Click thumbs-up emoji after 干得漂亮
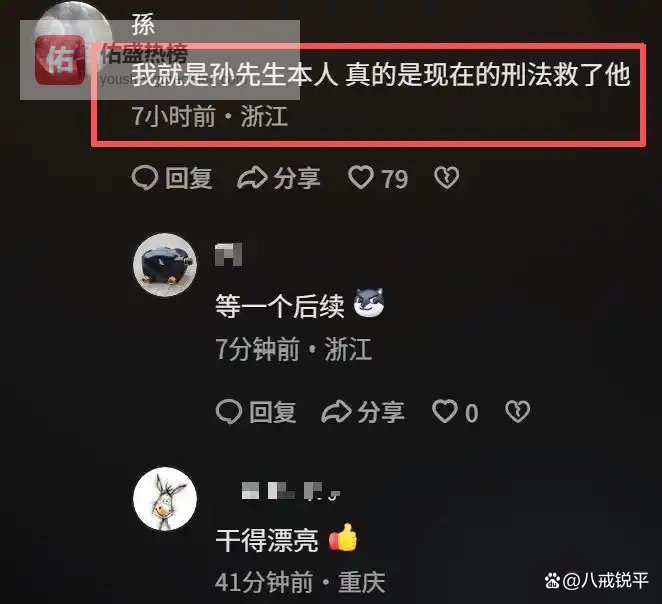 coord(343,537)
